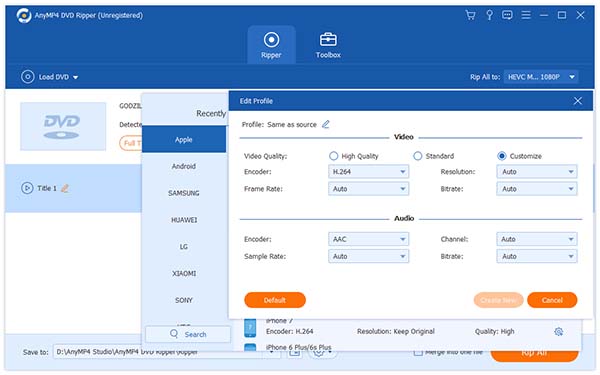Viewport: 600px width, 375px height.
Task: Click the Create New button
Action: 498,300
